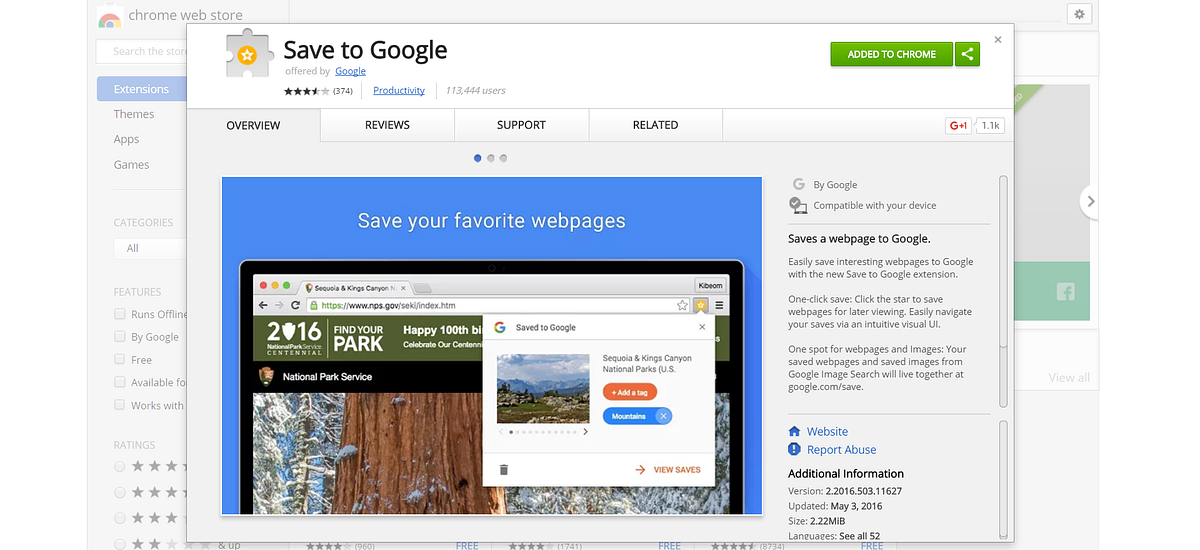Click the ADDED TO CHROME button
The height and width of the screenshot is (550, 1200).
click(x=892, y=54)
